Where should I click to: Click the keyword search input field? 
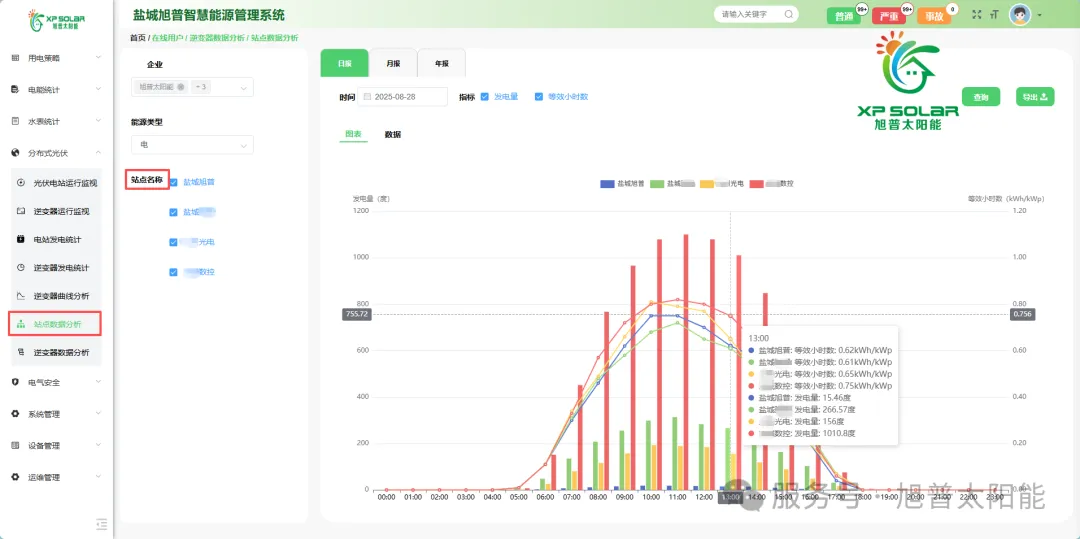[748, 15]
